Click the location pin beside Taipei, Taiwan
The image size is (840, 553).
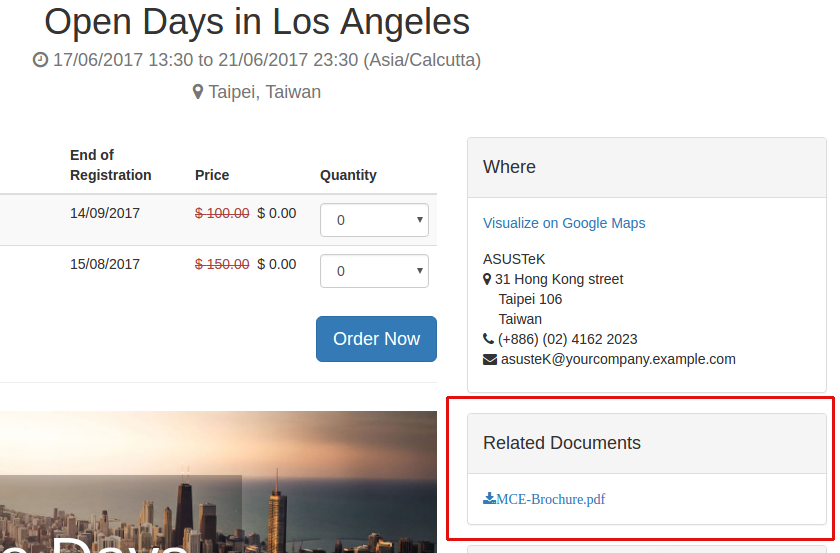[x=198, y=92]
